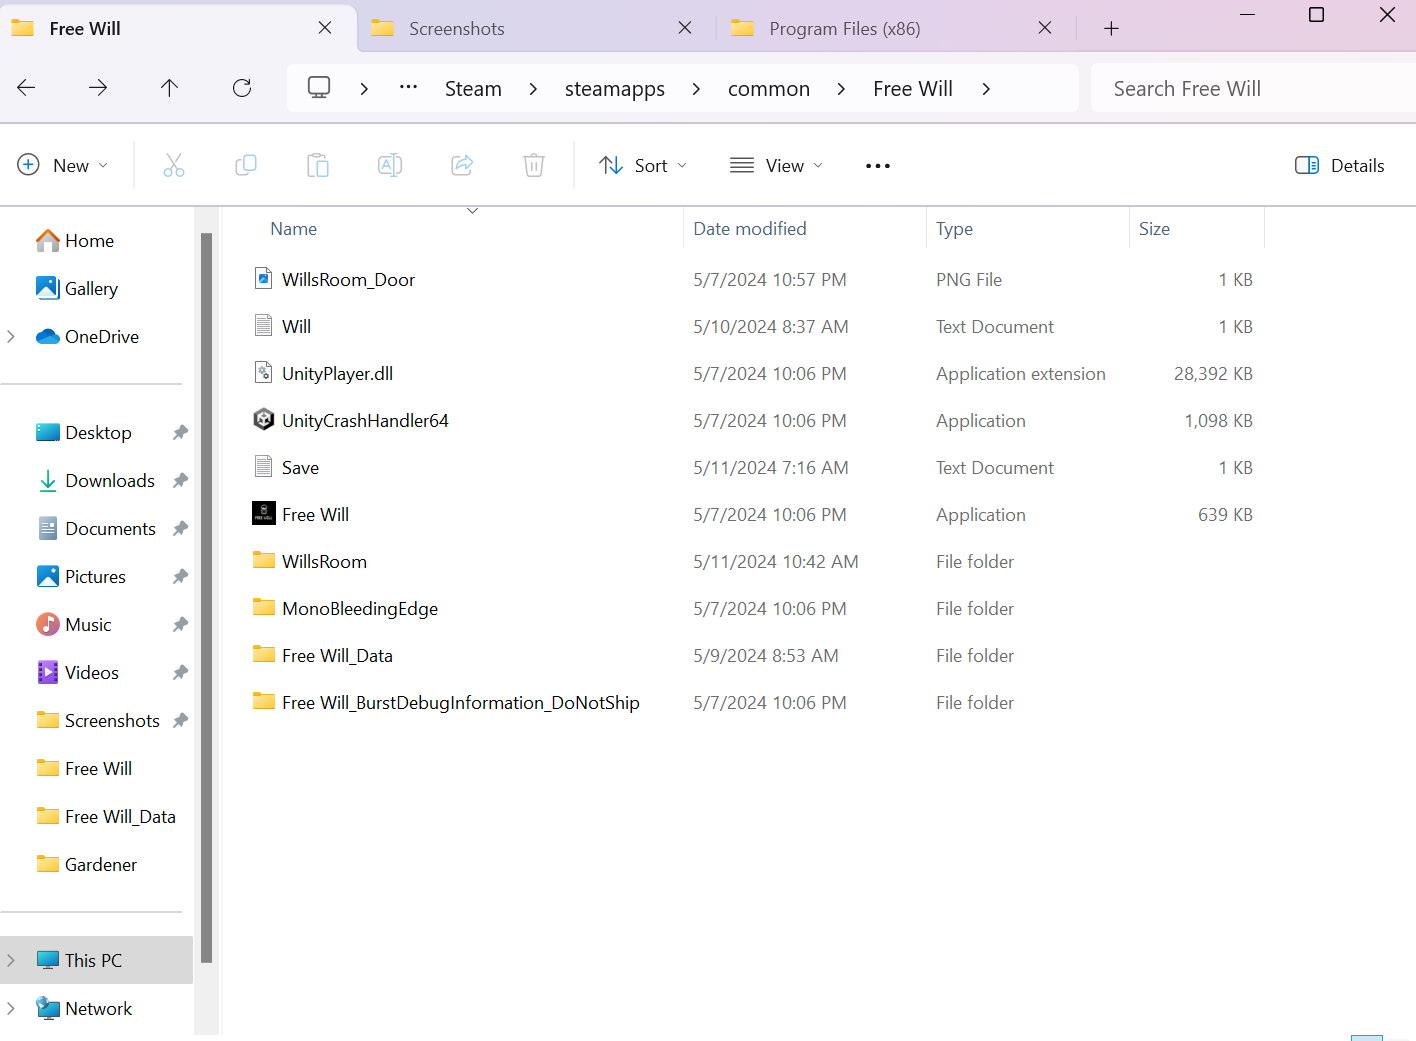The image size is (1416, 1041).
Task: Select the Save text document icon
Action: [x=263, y=466]
